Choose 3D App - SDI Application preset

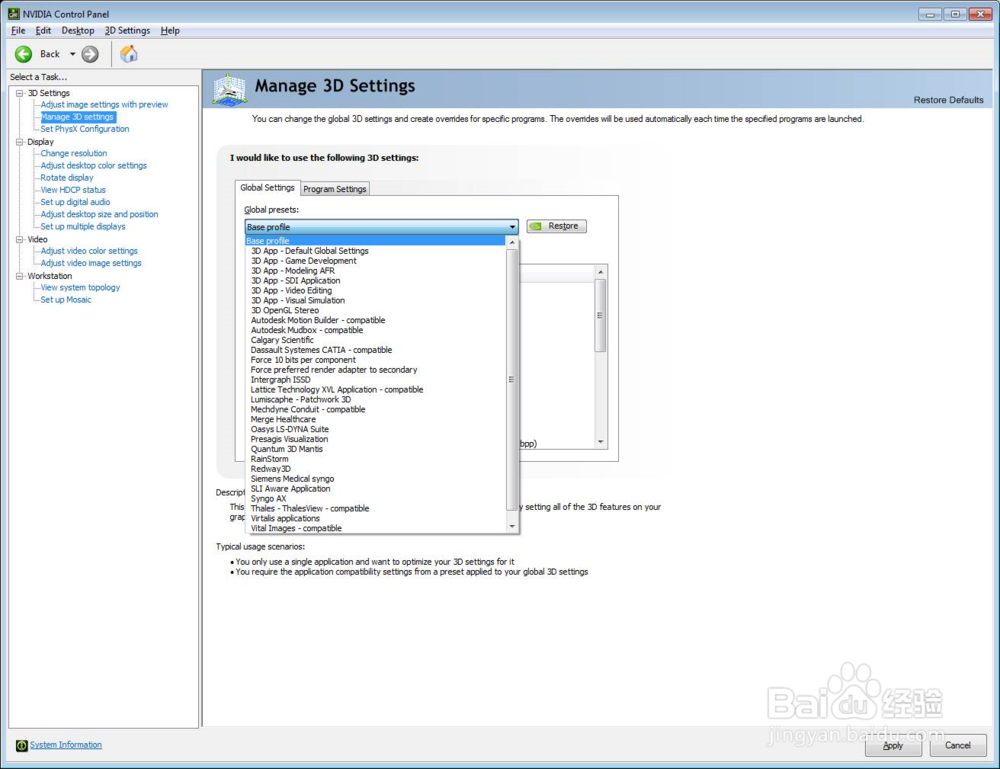pyautogui.click(x=295, y=281)
